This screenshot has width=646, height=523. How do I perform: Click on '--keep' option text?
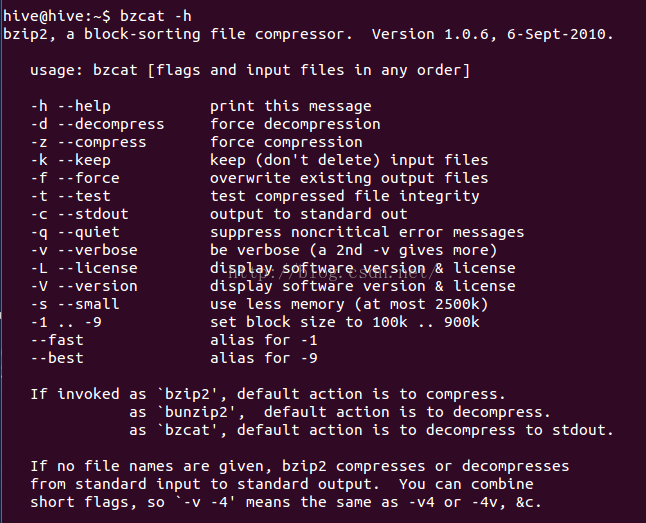coord(84,160)
